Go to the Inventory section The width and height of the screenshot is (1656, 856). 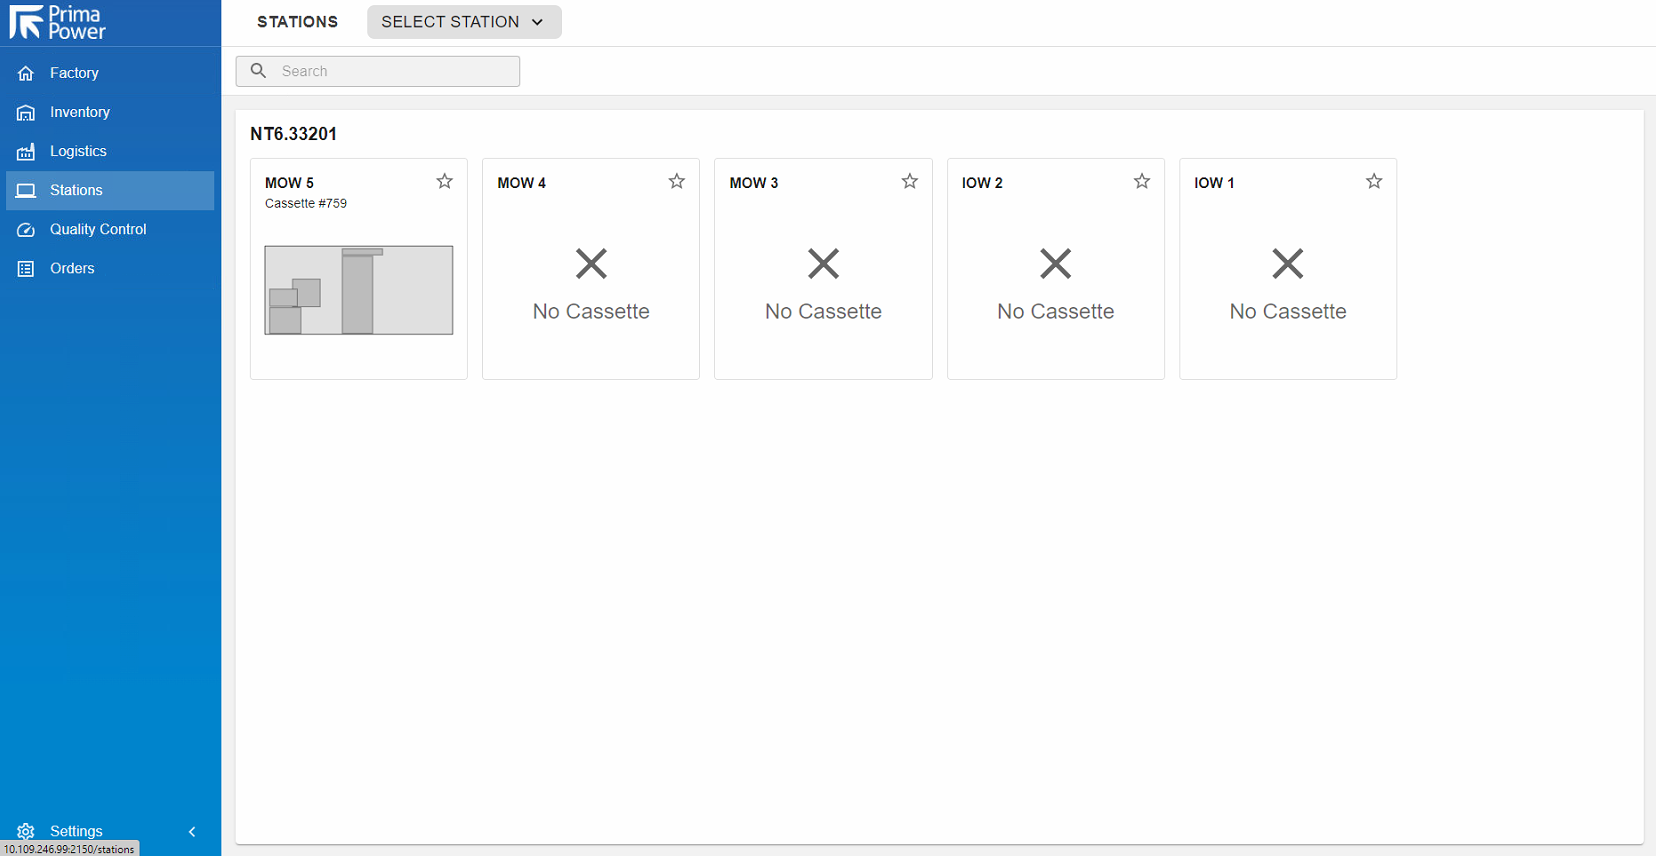pos(80,112)
